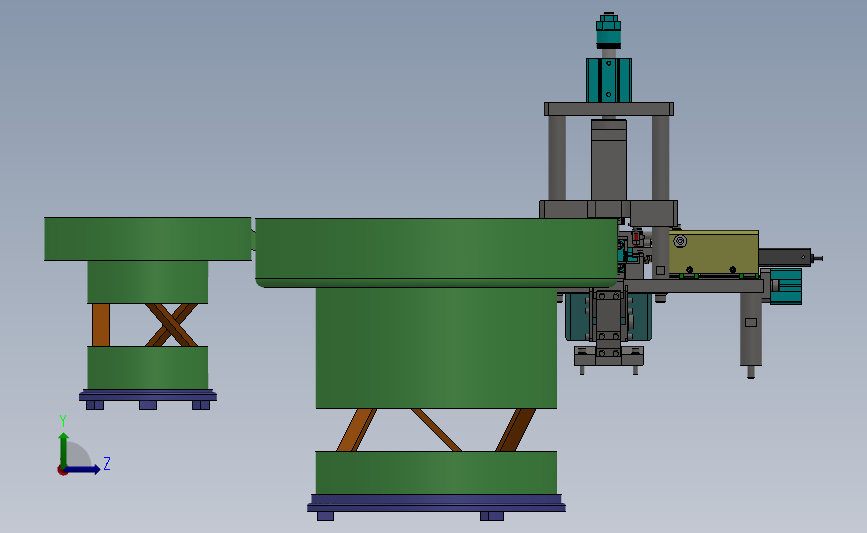The width and height of the screenshot is (867, 533).
Task: Select the small feeder's wide green top bowl
Action: coord(148,239)
